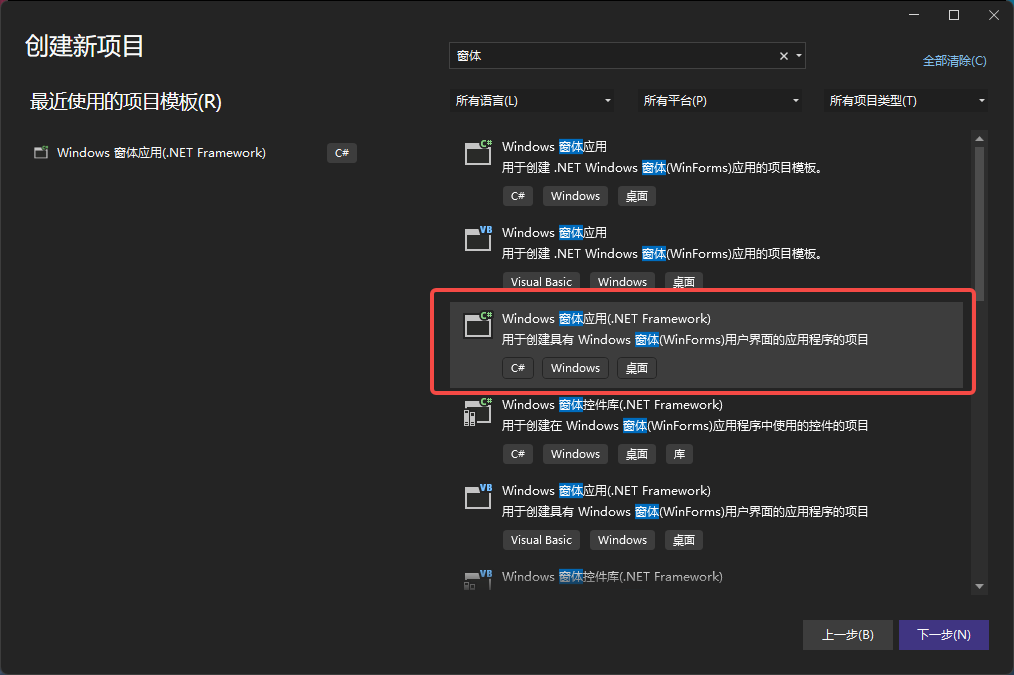Screen dimensions: 1014x675
Task: Click the C# 窗体应用(.NET Framework) template icon
Action: [479, 325]
